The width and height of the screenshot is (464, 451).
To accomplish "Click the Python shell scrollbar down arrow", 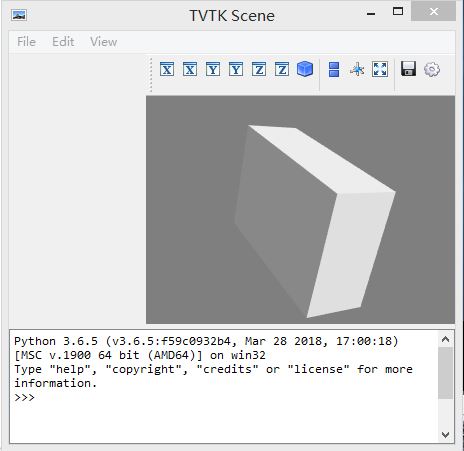I will (445, 434).
